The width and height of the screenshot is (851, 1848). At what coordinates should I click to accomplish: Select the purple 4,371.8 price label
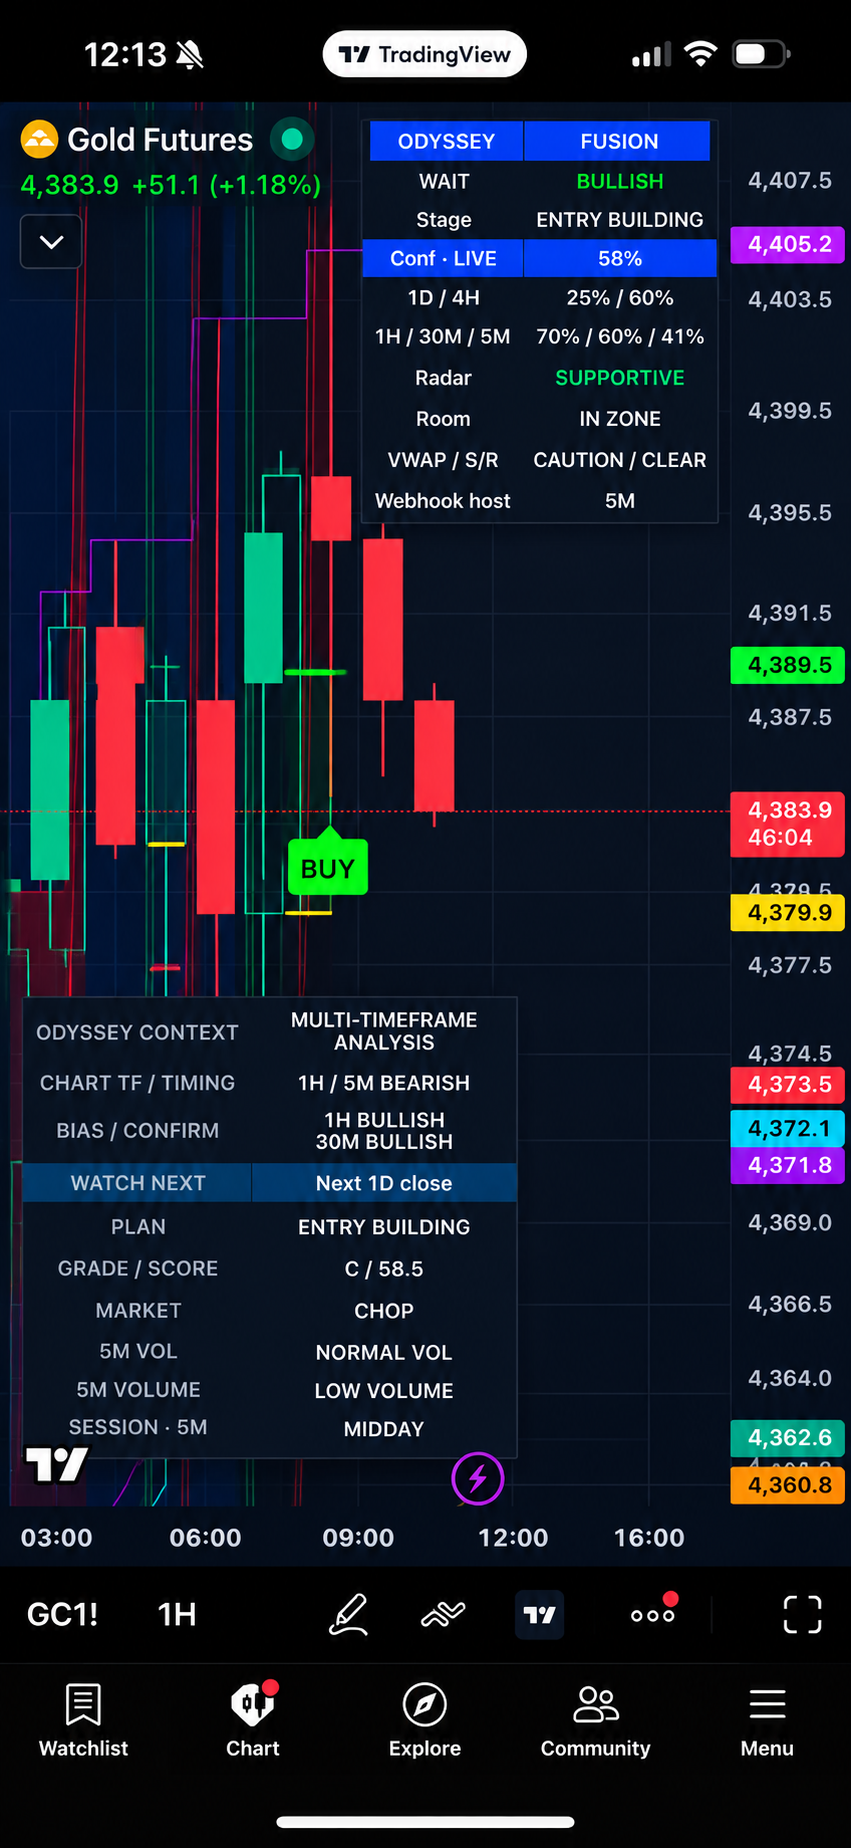pos(788,1165)
